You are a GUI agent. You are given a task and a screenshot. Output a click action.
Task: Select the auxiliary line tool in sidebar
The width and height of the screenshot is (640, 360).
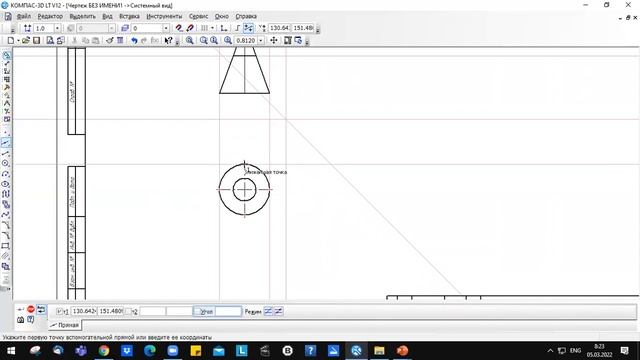point(6,143)
